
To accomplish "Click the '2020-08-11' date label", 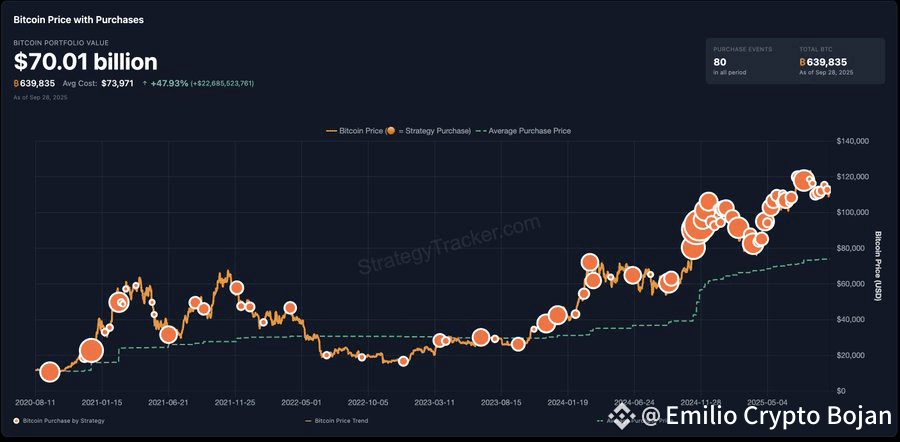I will coord(35,402).
